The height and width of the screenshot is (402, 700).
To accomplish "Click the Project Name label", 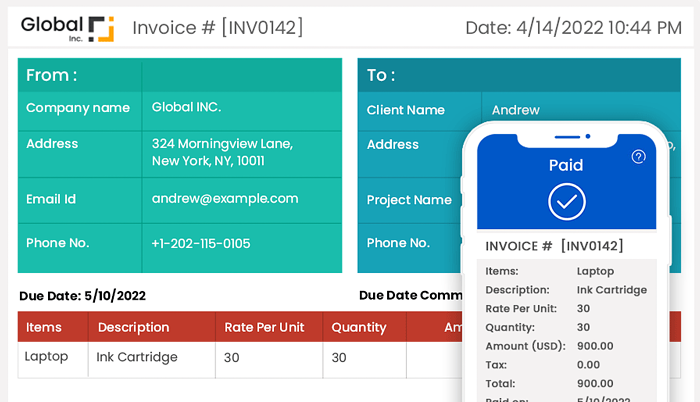I will click(409, 200).
